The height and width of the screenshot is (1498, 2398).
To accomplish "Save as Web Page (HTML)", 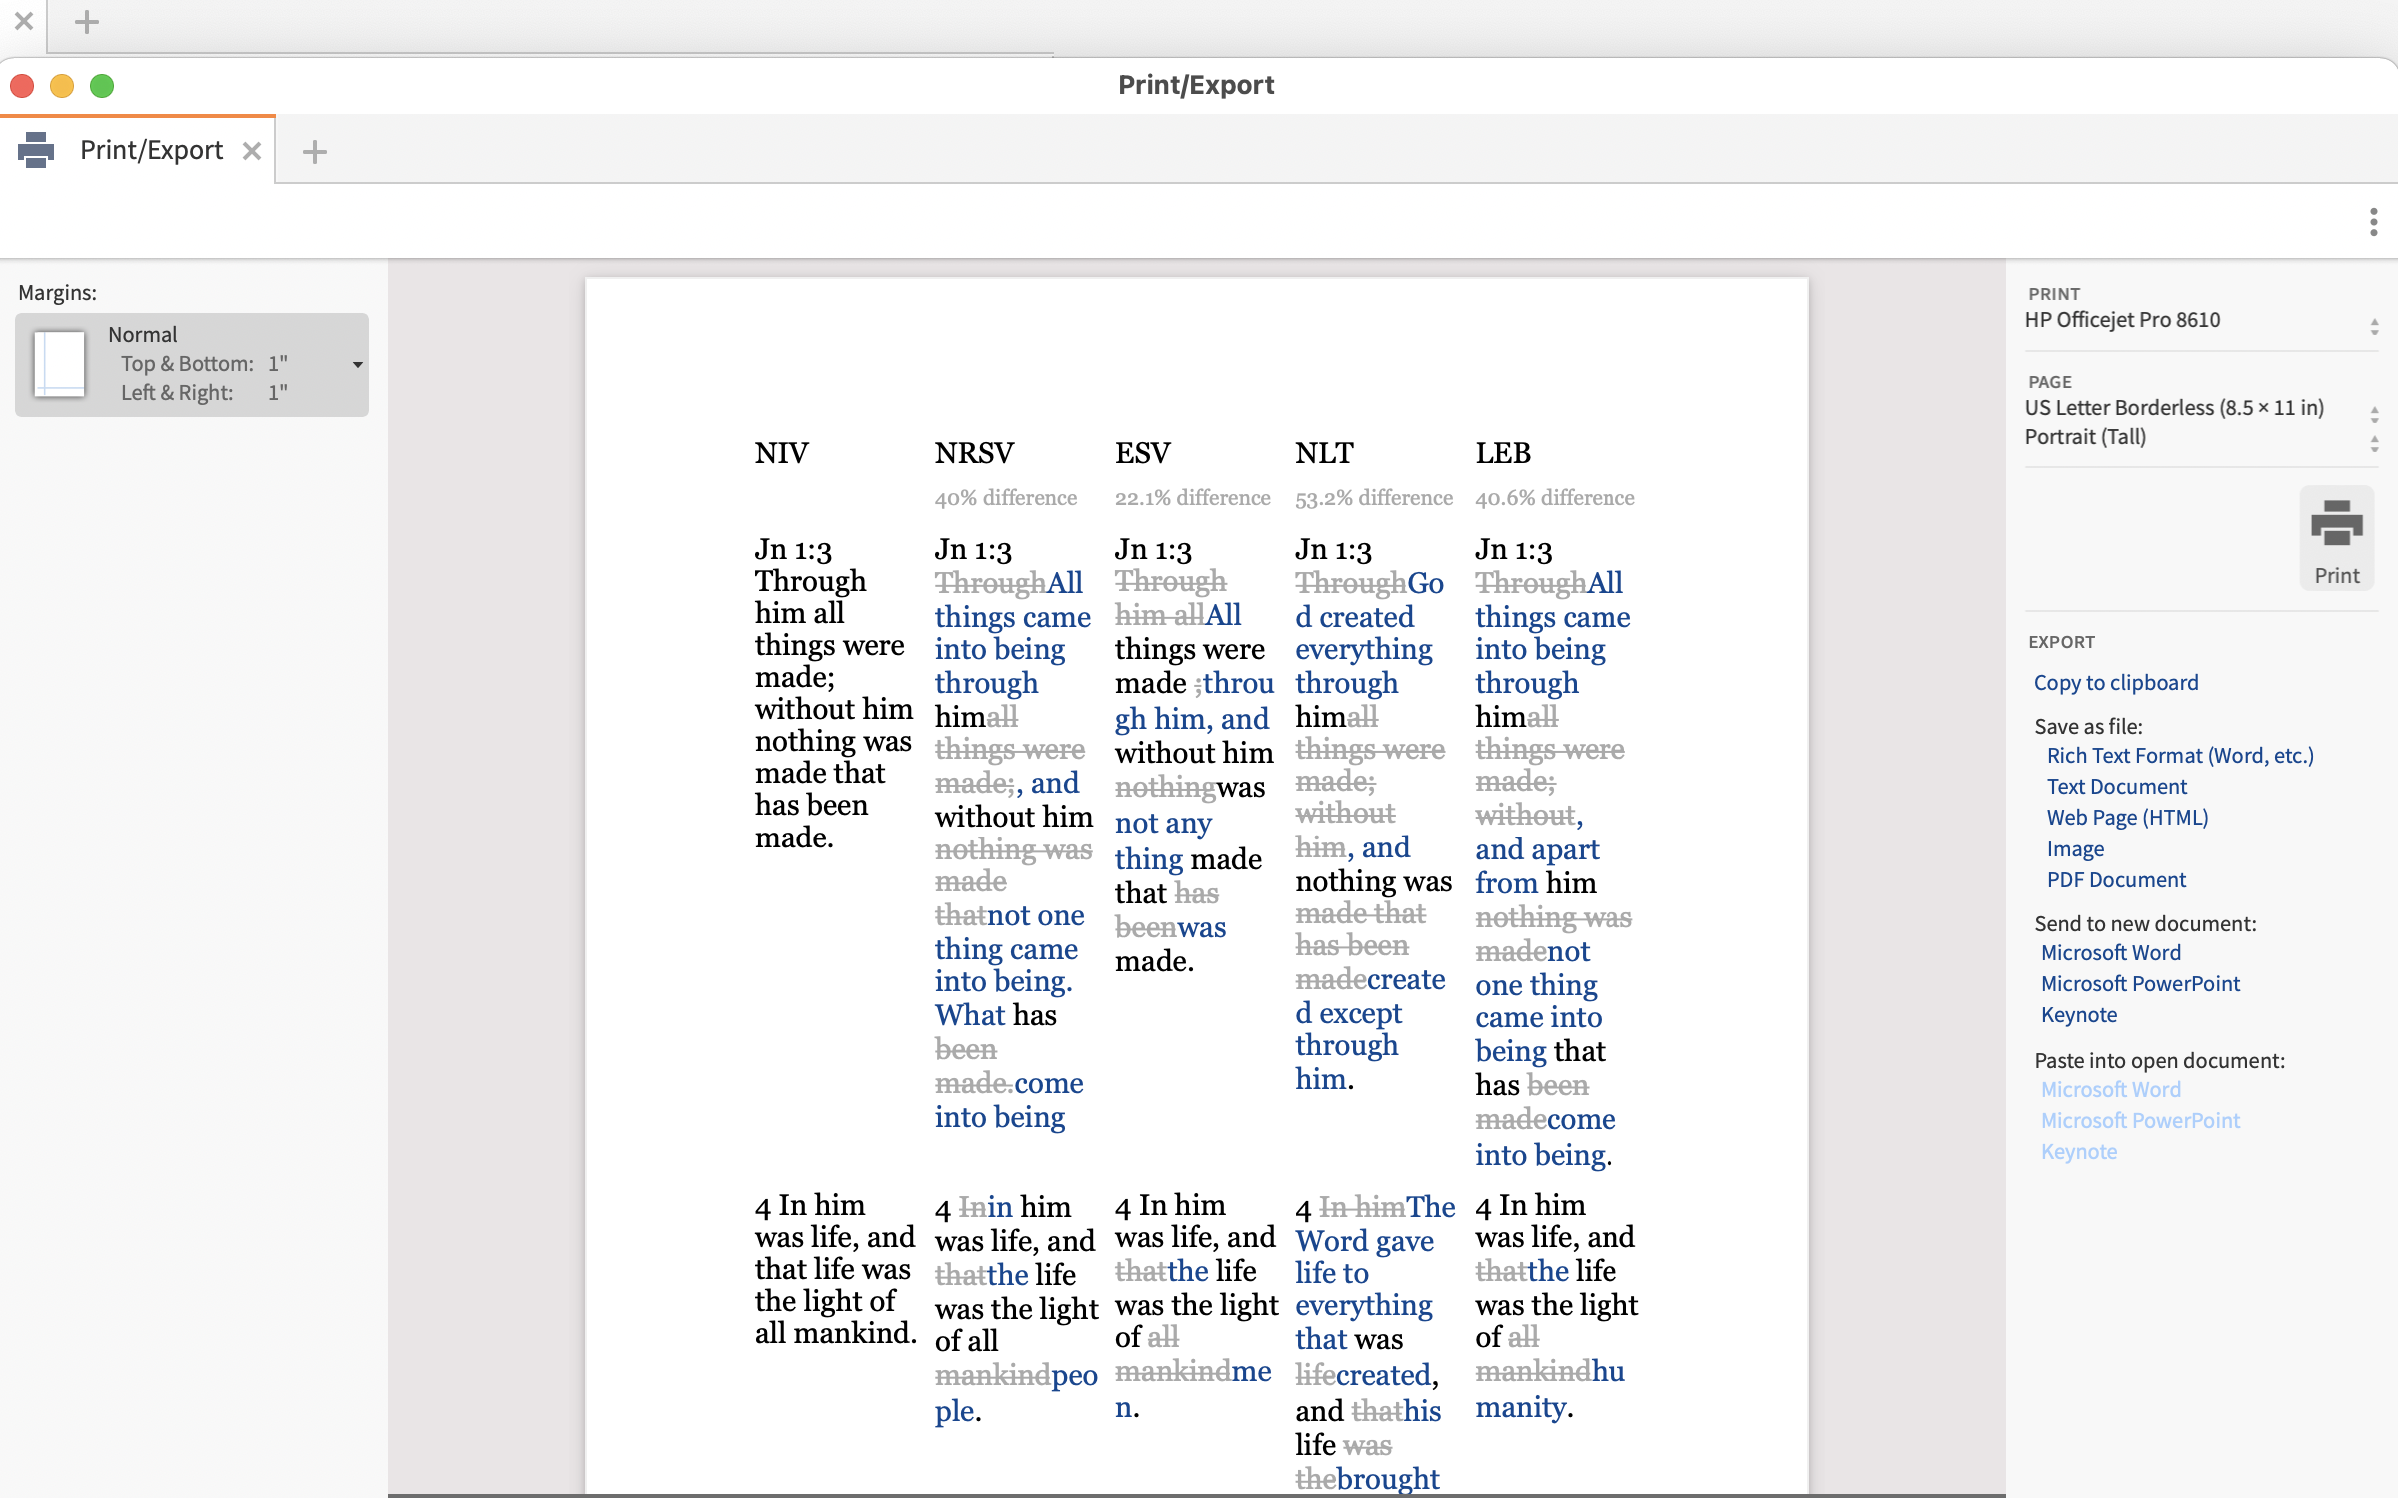I will 2127,818.
